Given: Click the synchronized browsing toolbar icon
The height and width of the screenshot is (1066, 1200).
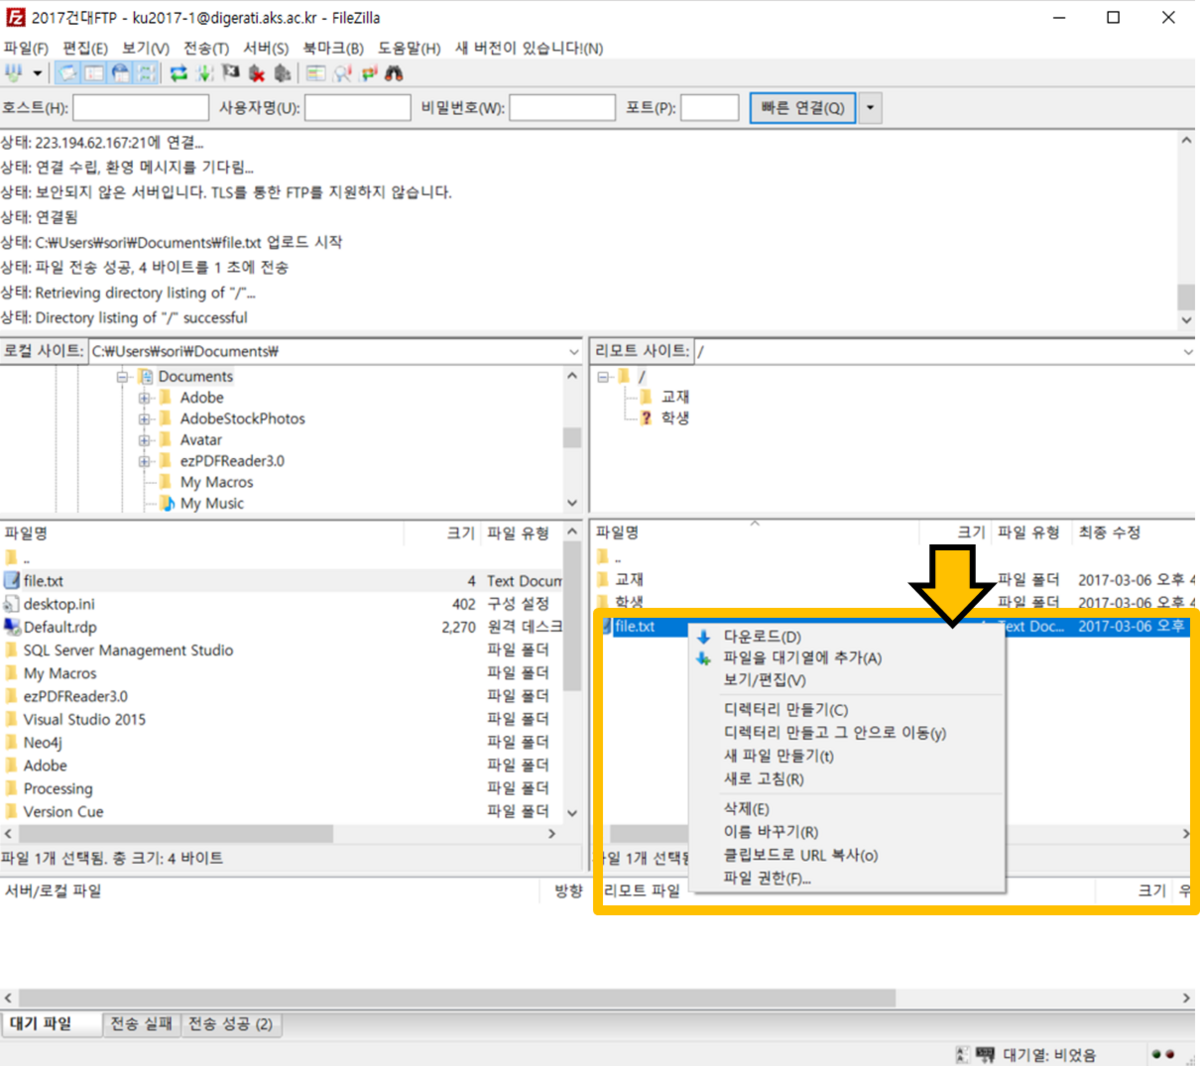Looking at the screenshot, I should (369, 73).
